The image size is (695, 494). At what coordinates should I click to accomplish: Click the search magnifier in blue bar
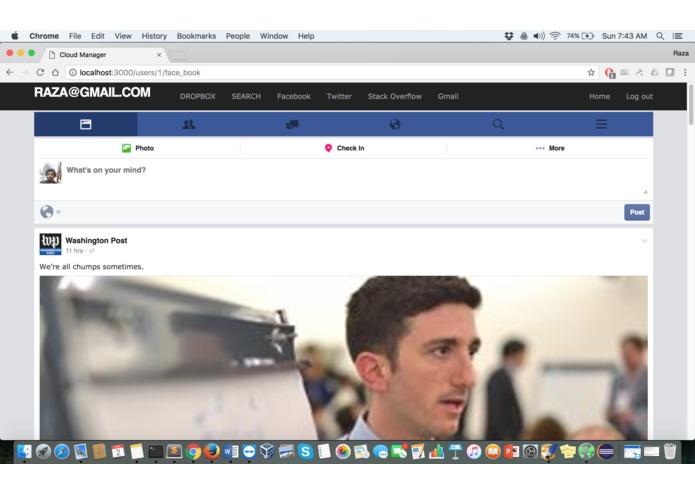[x=498, y=124]
